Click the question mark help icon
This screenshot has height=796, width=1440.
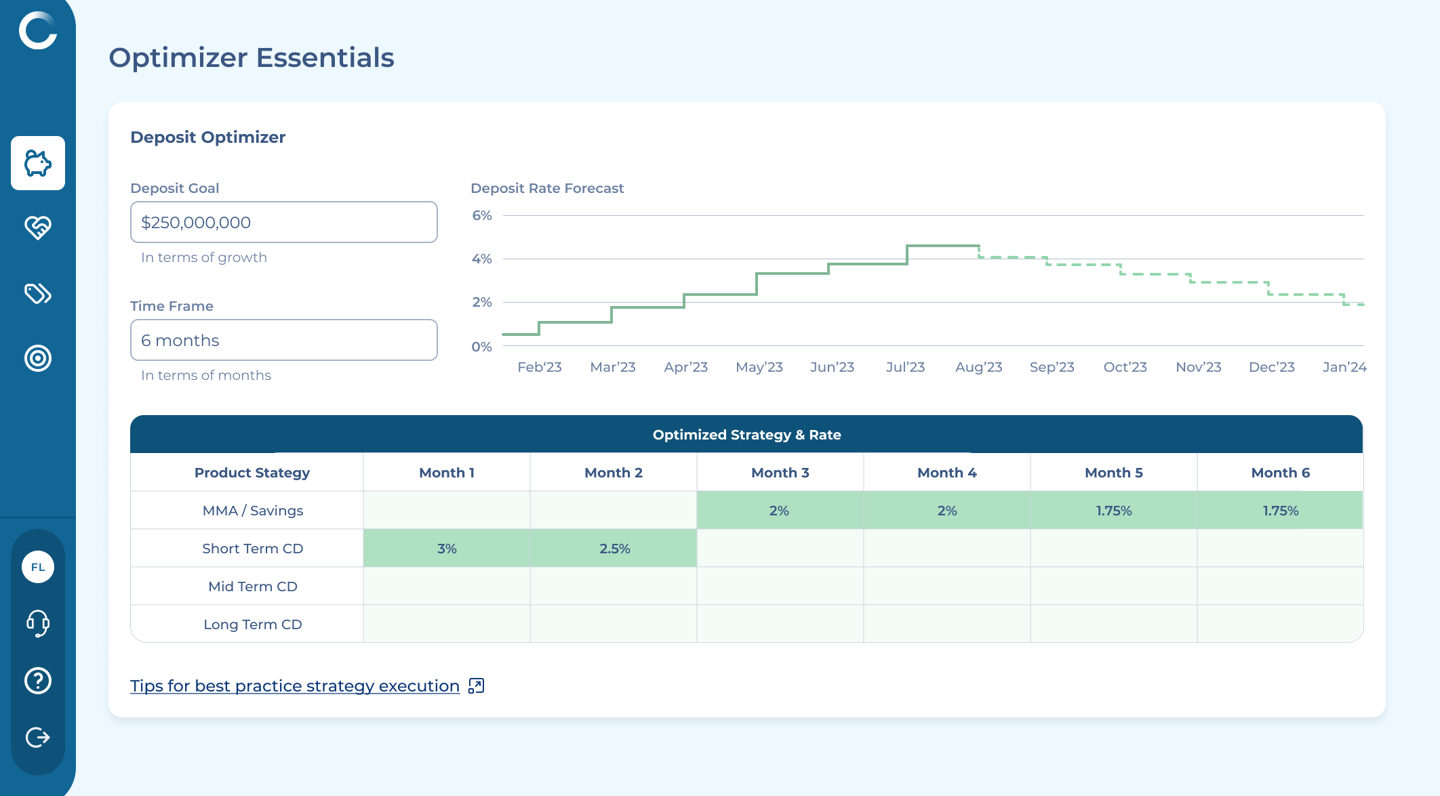click(38, 681)
